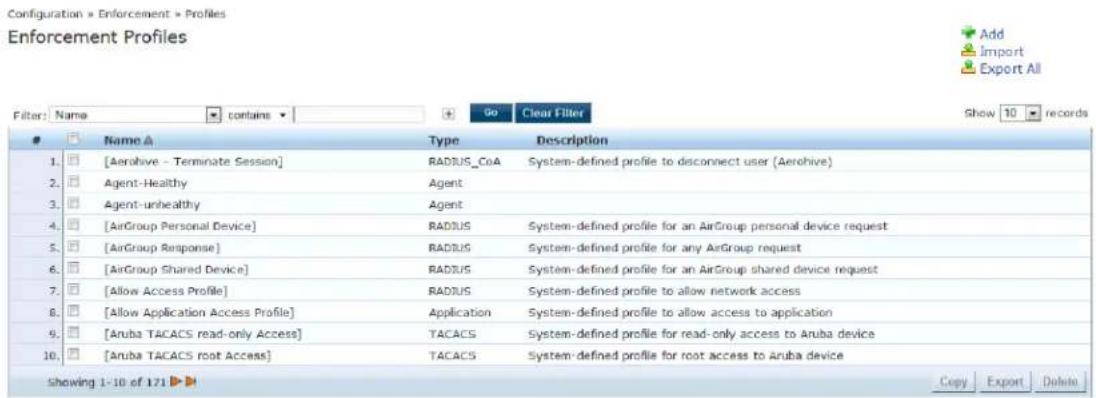Screen dimensions: 1096x398
Task: Open [AirGroup Personal Device] profile
Action: point(180,227)
